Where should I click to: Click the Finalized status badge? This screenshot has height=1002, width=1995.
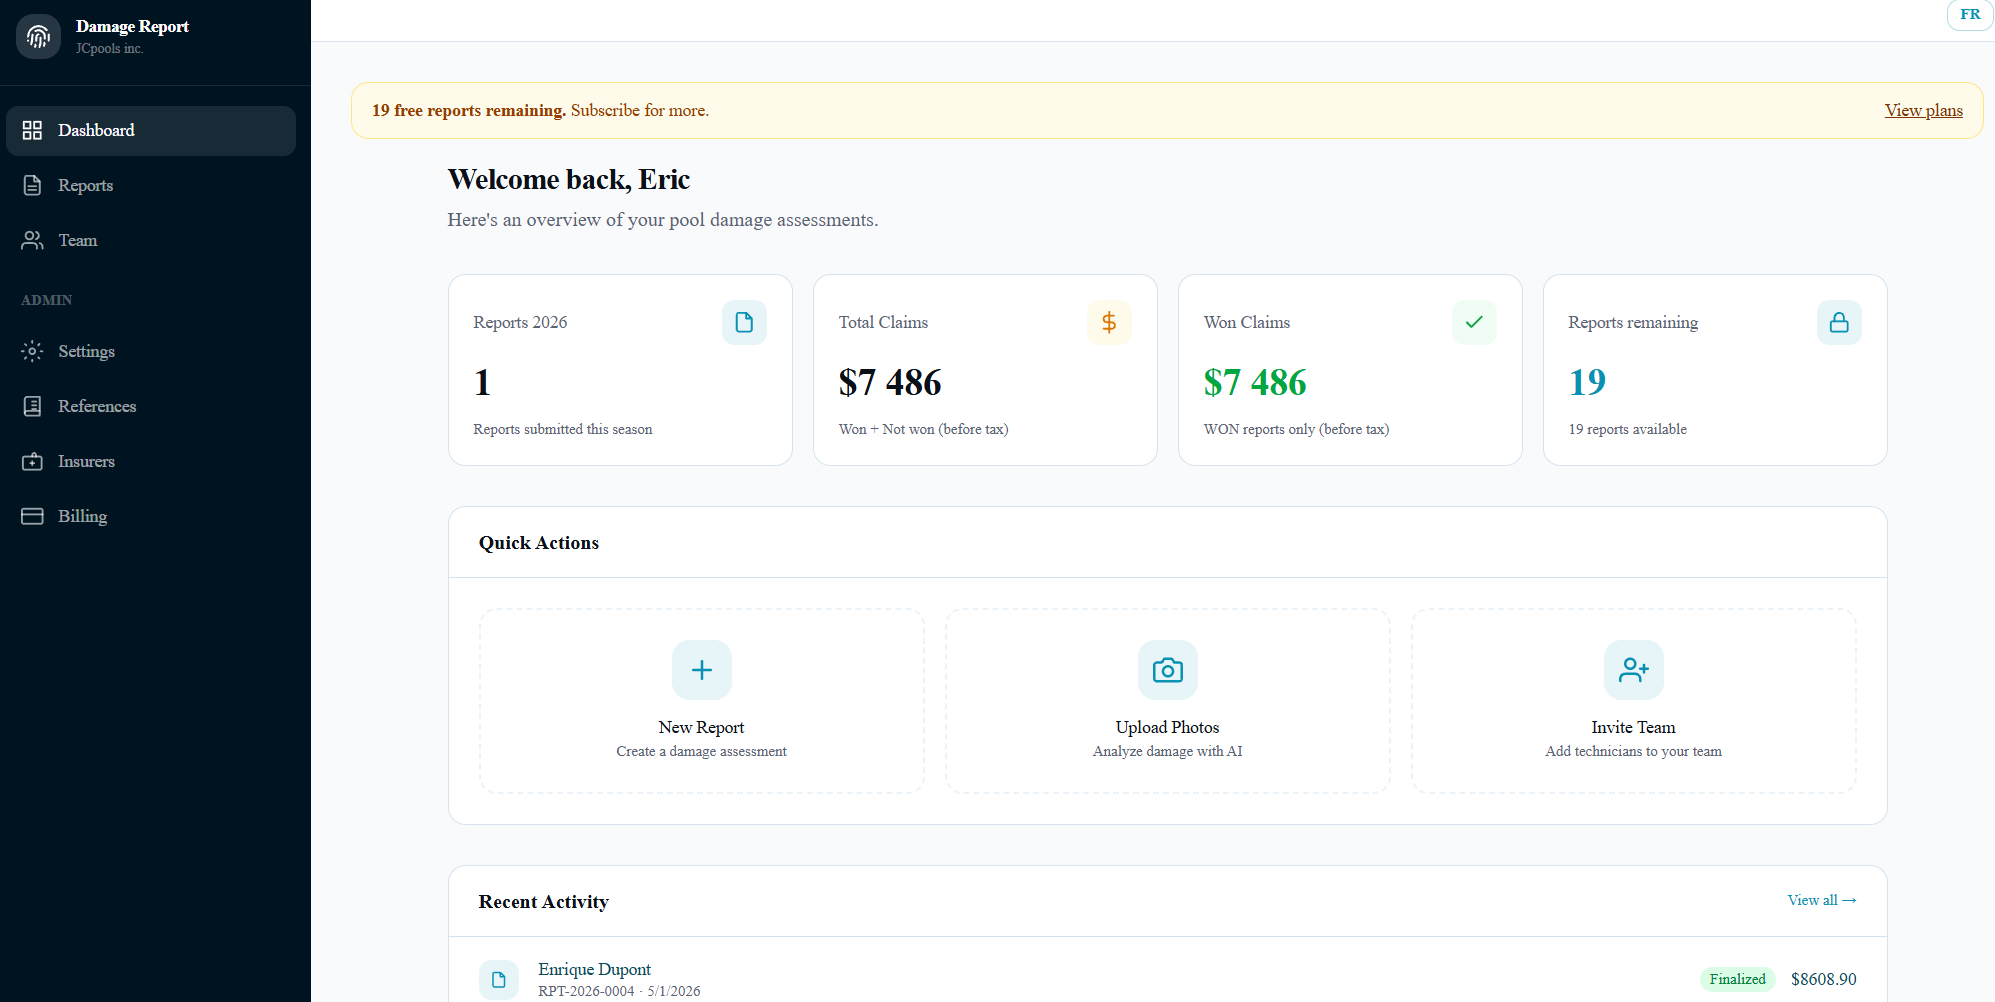coord(1737,979)
